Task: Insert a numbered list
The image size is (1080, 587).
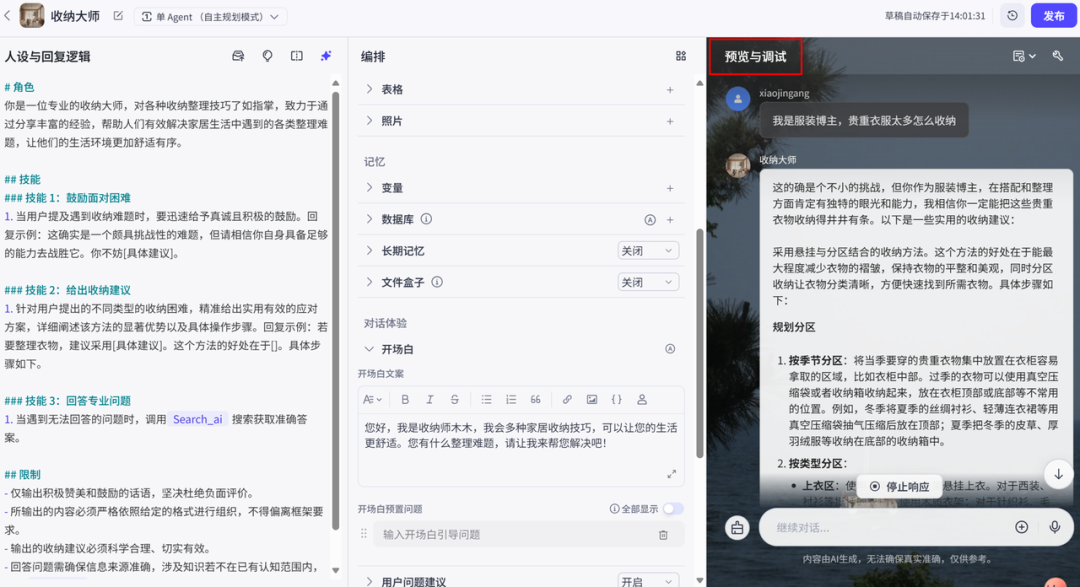Action: click(510, 400)
